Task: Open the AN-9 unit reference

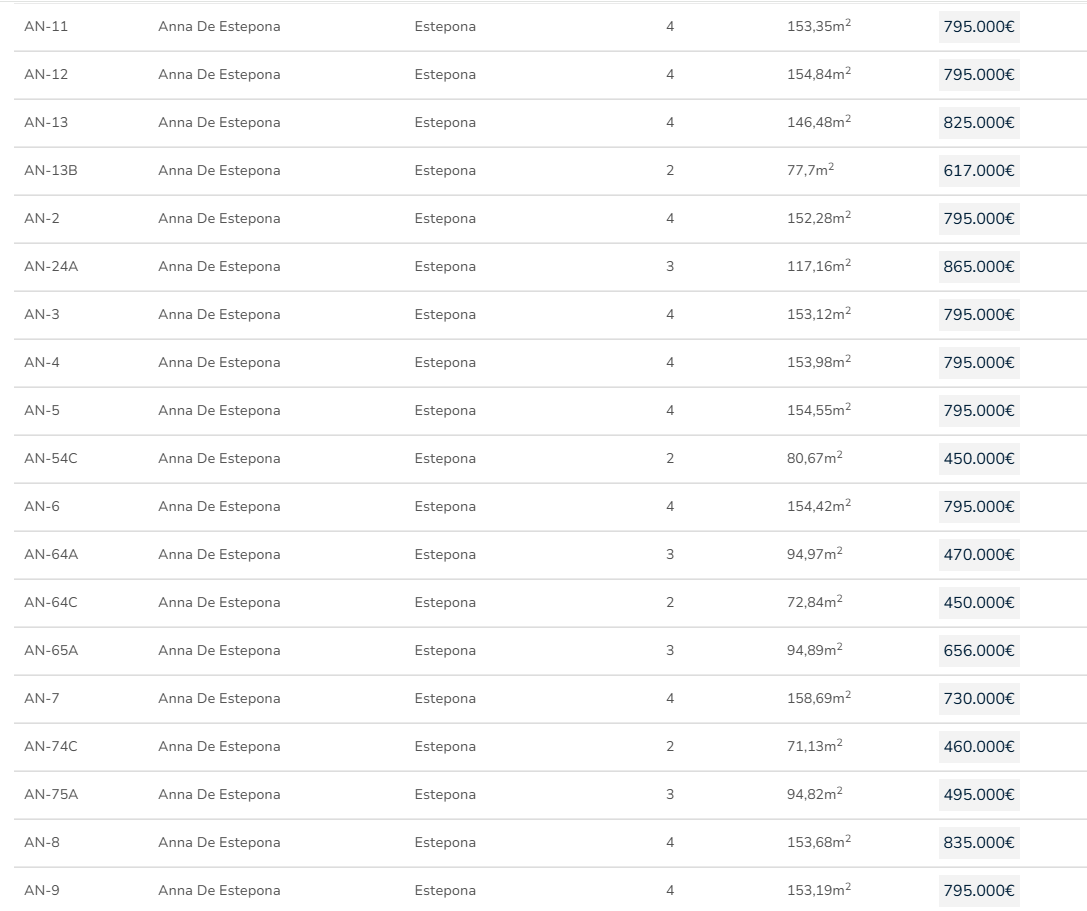Action: click(x=42, y=891)
